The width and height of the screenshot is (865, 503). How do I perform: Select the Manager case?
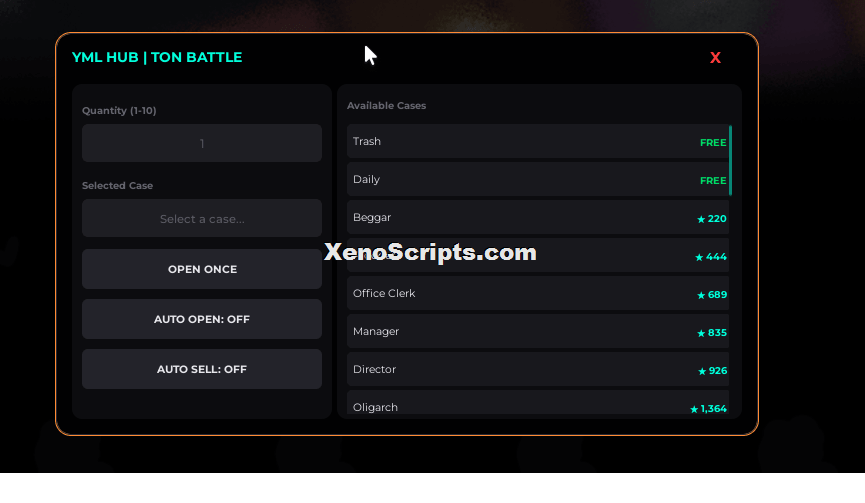coord(538,332)
